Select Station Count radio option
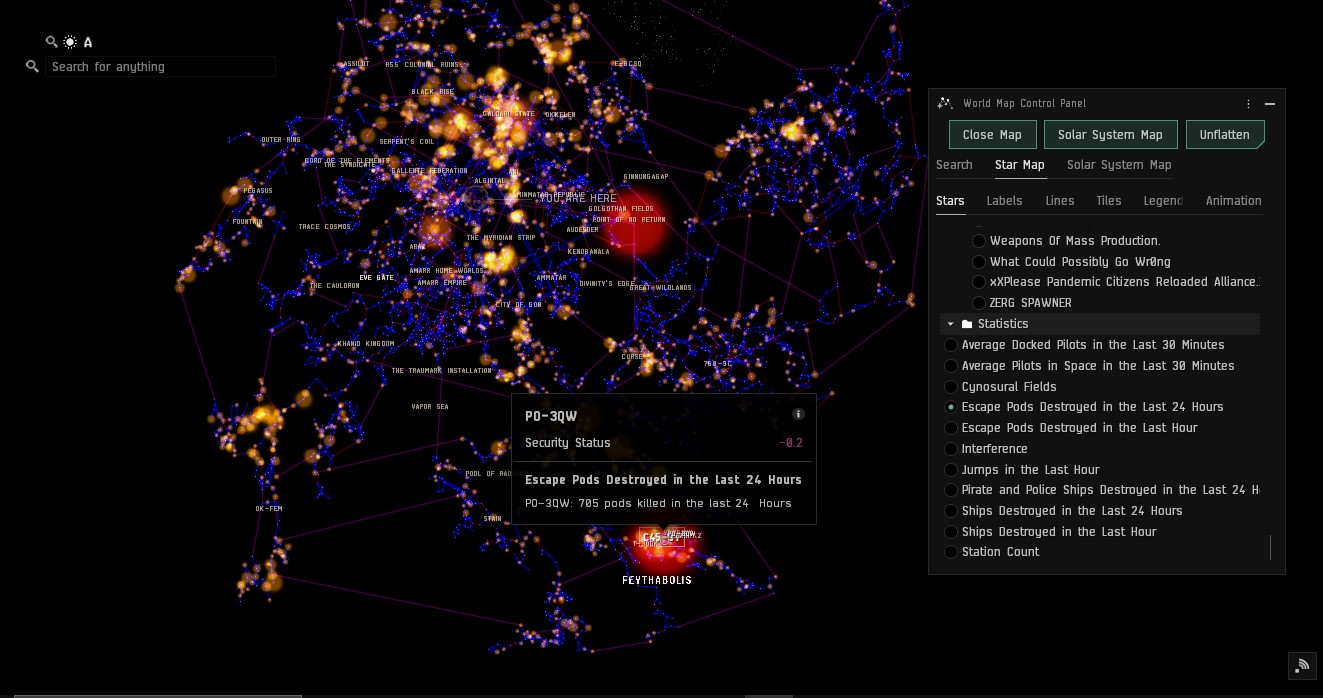The image size is (1323, 698). [951, 552]
